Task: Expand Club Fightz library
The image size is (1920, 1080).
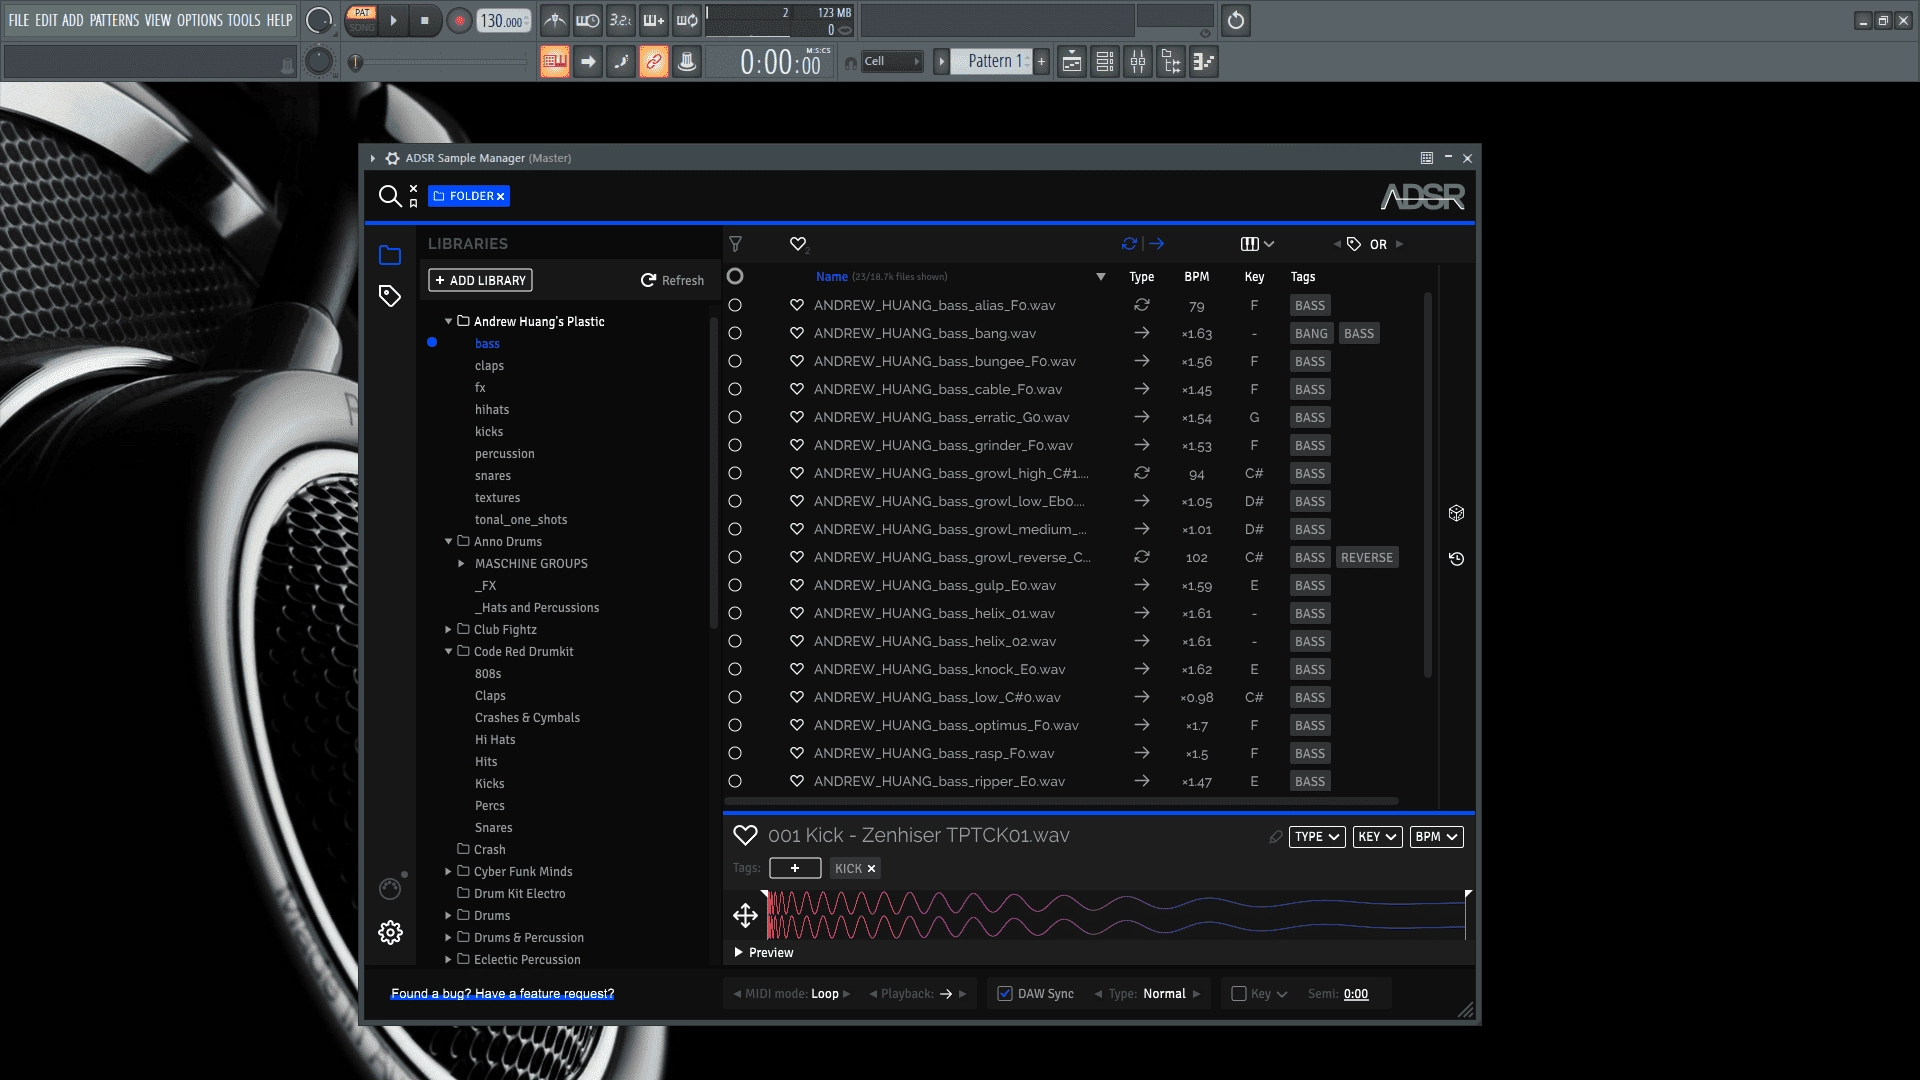Action: pyautogui.click(x=448, y=629)
